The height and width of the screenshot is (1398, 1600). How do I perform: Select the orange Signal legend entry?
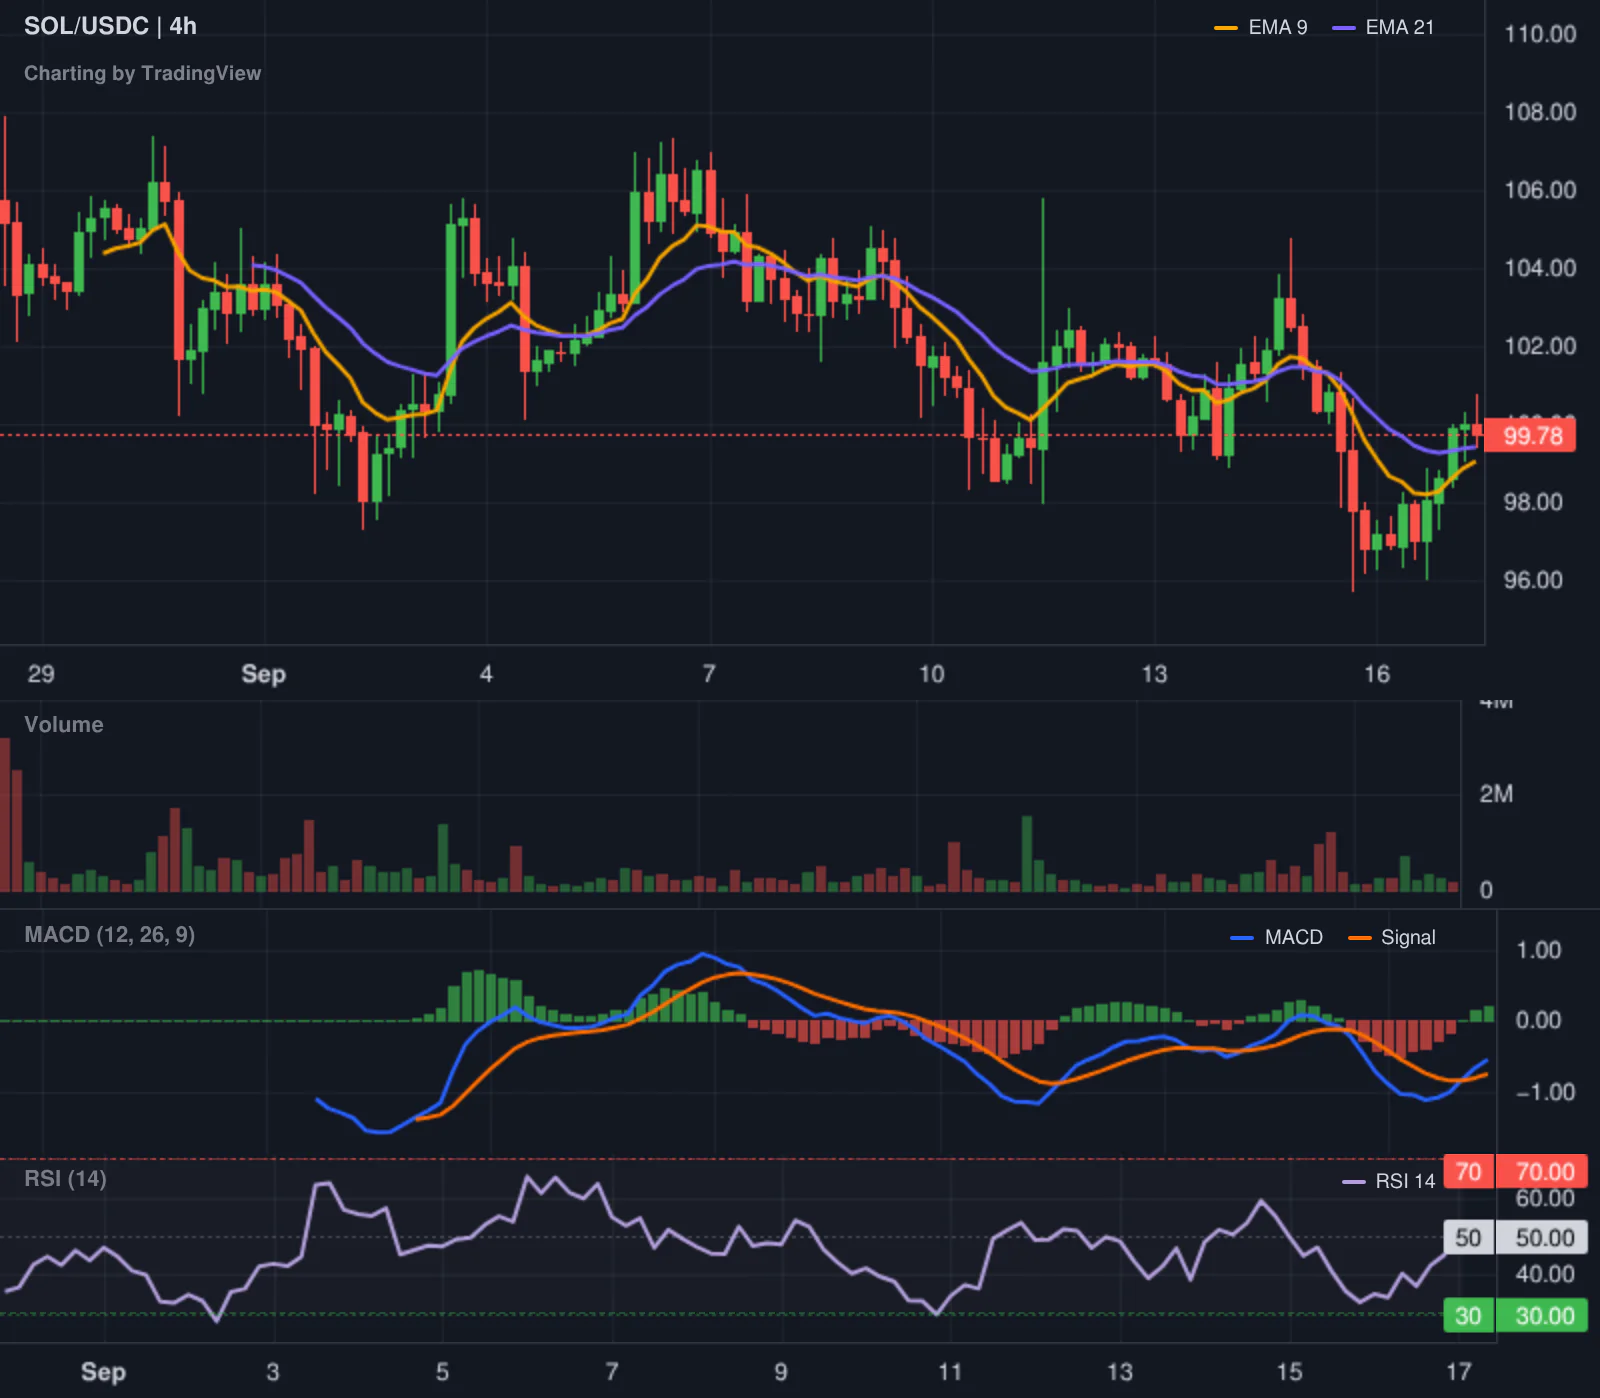[x=1392, y=937]
